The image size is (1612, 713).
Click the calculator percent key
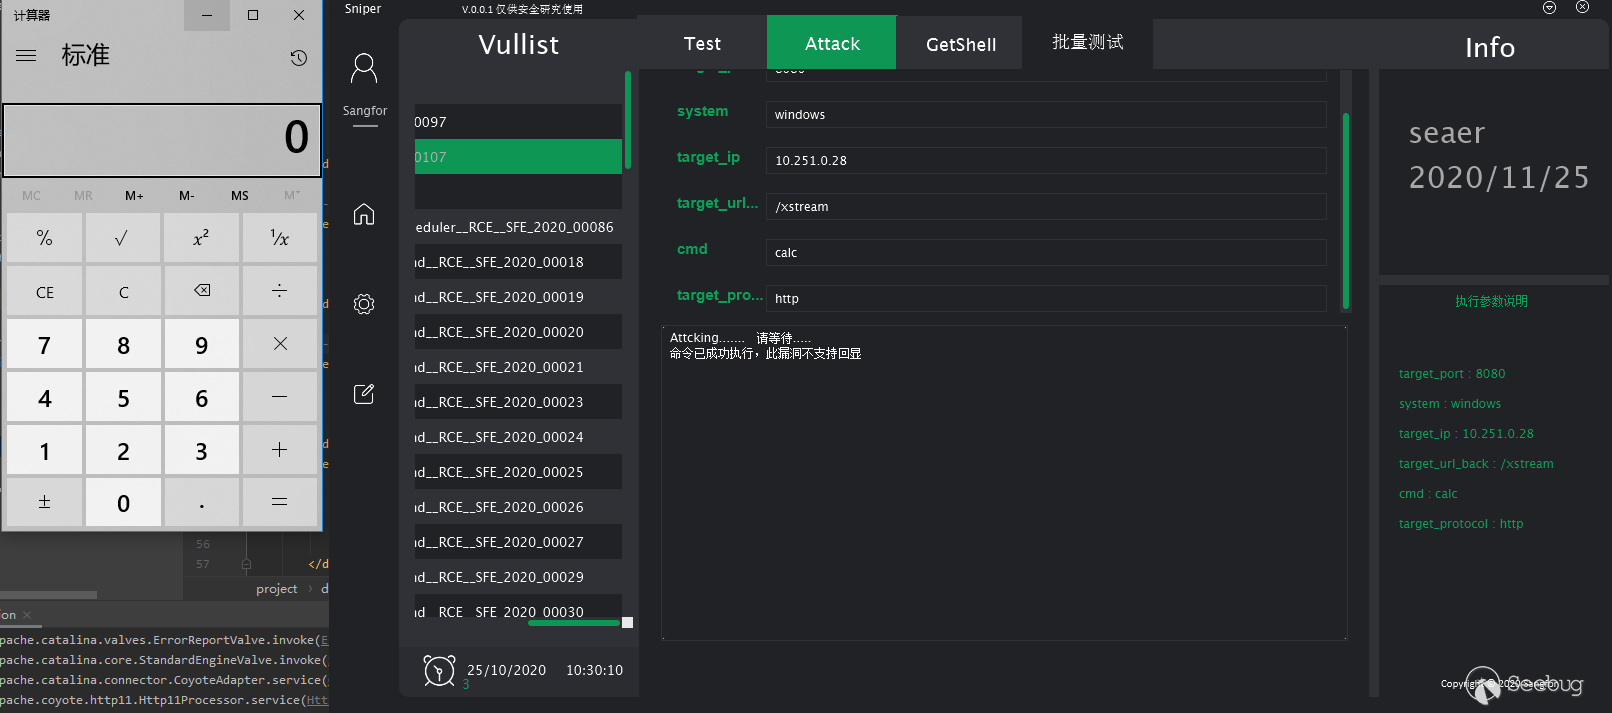45,238
